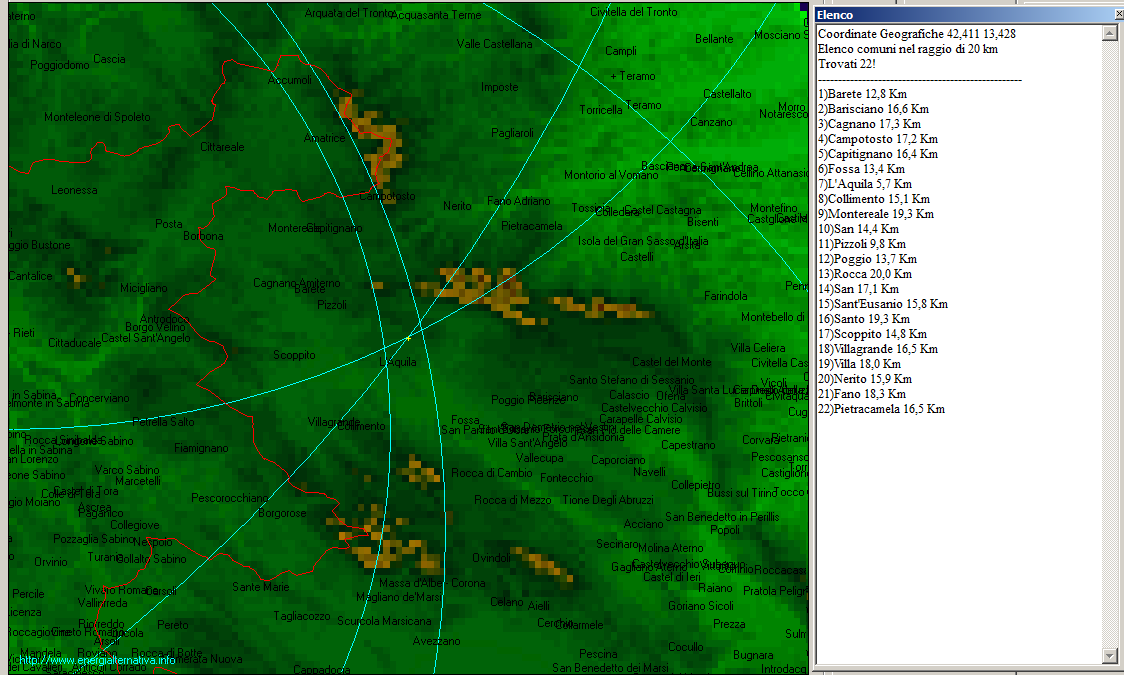Click the 'Farindola' label on the map

tap(725, 296)
